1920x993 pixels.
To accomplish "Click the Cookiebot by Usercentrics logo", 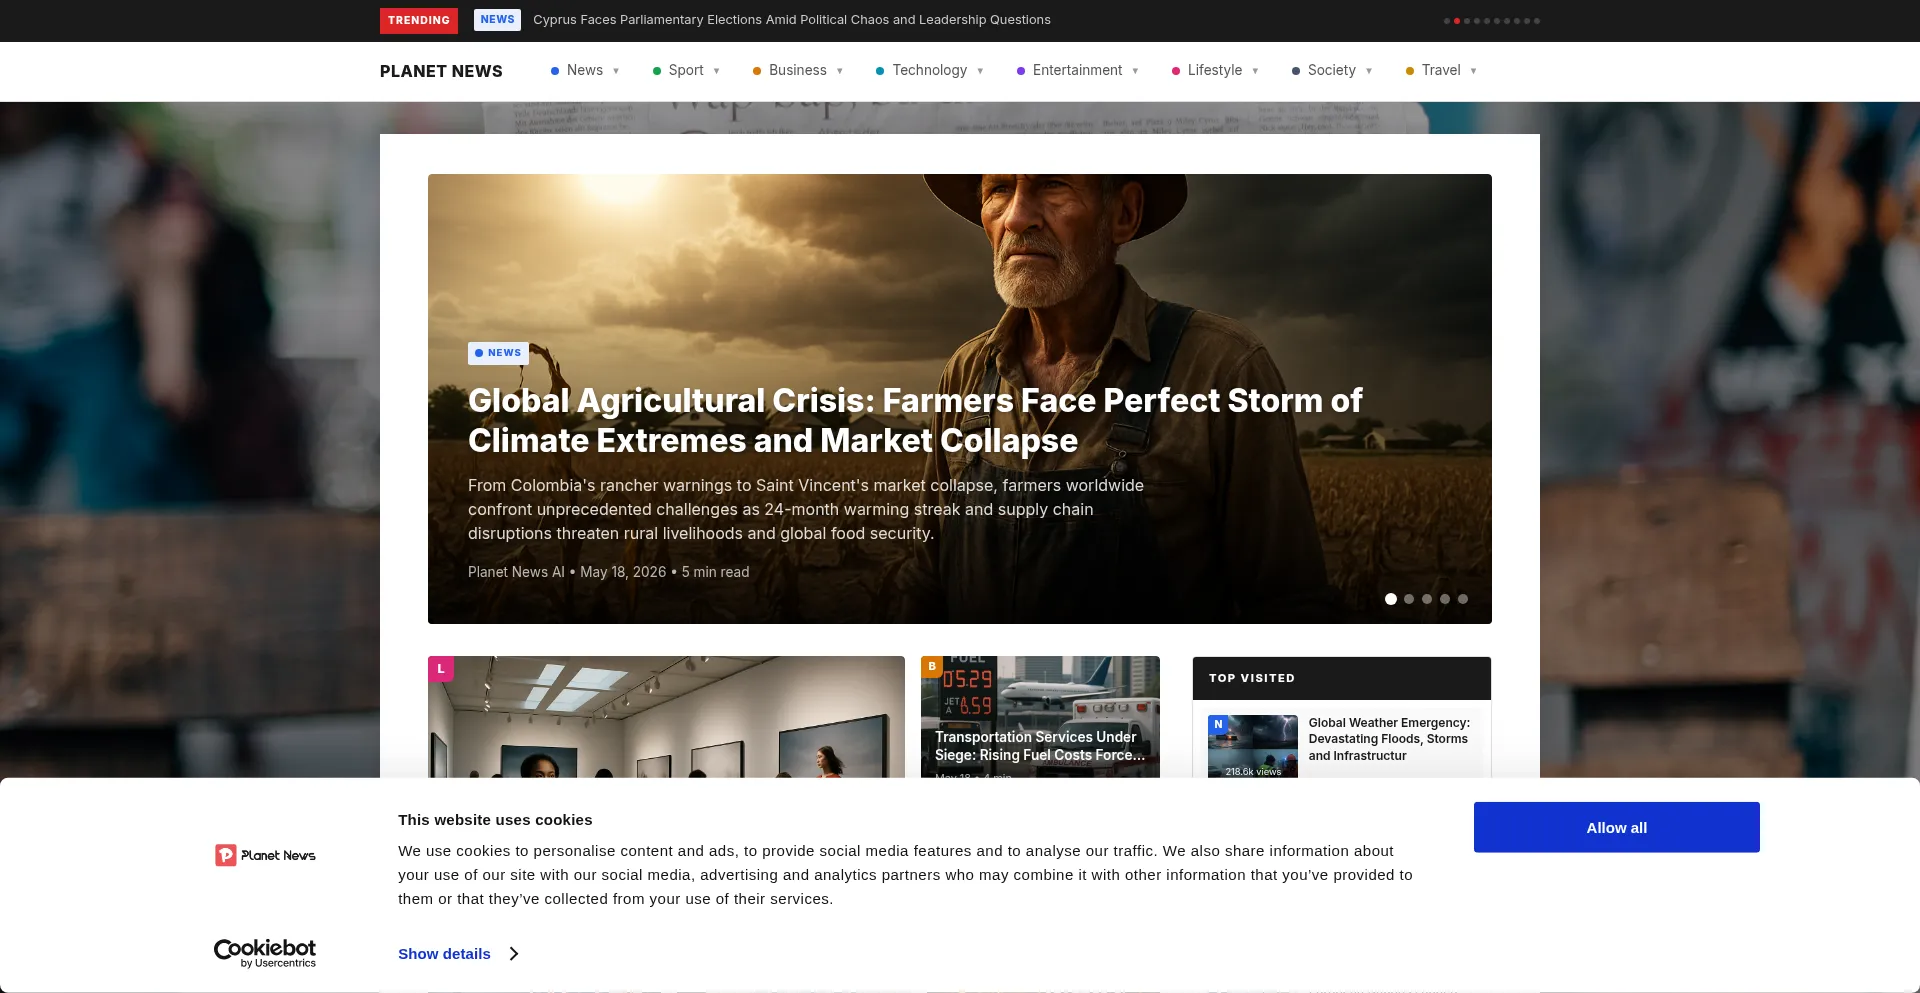I will [x=265, y=953].
